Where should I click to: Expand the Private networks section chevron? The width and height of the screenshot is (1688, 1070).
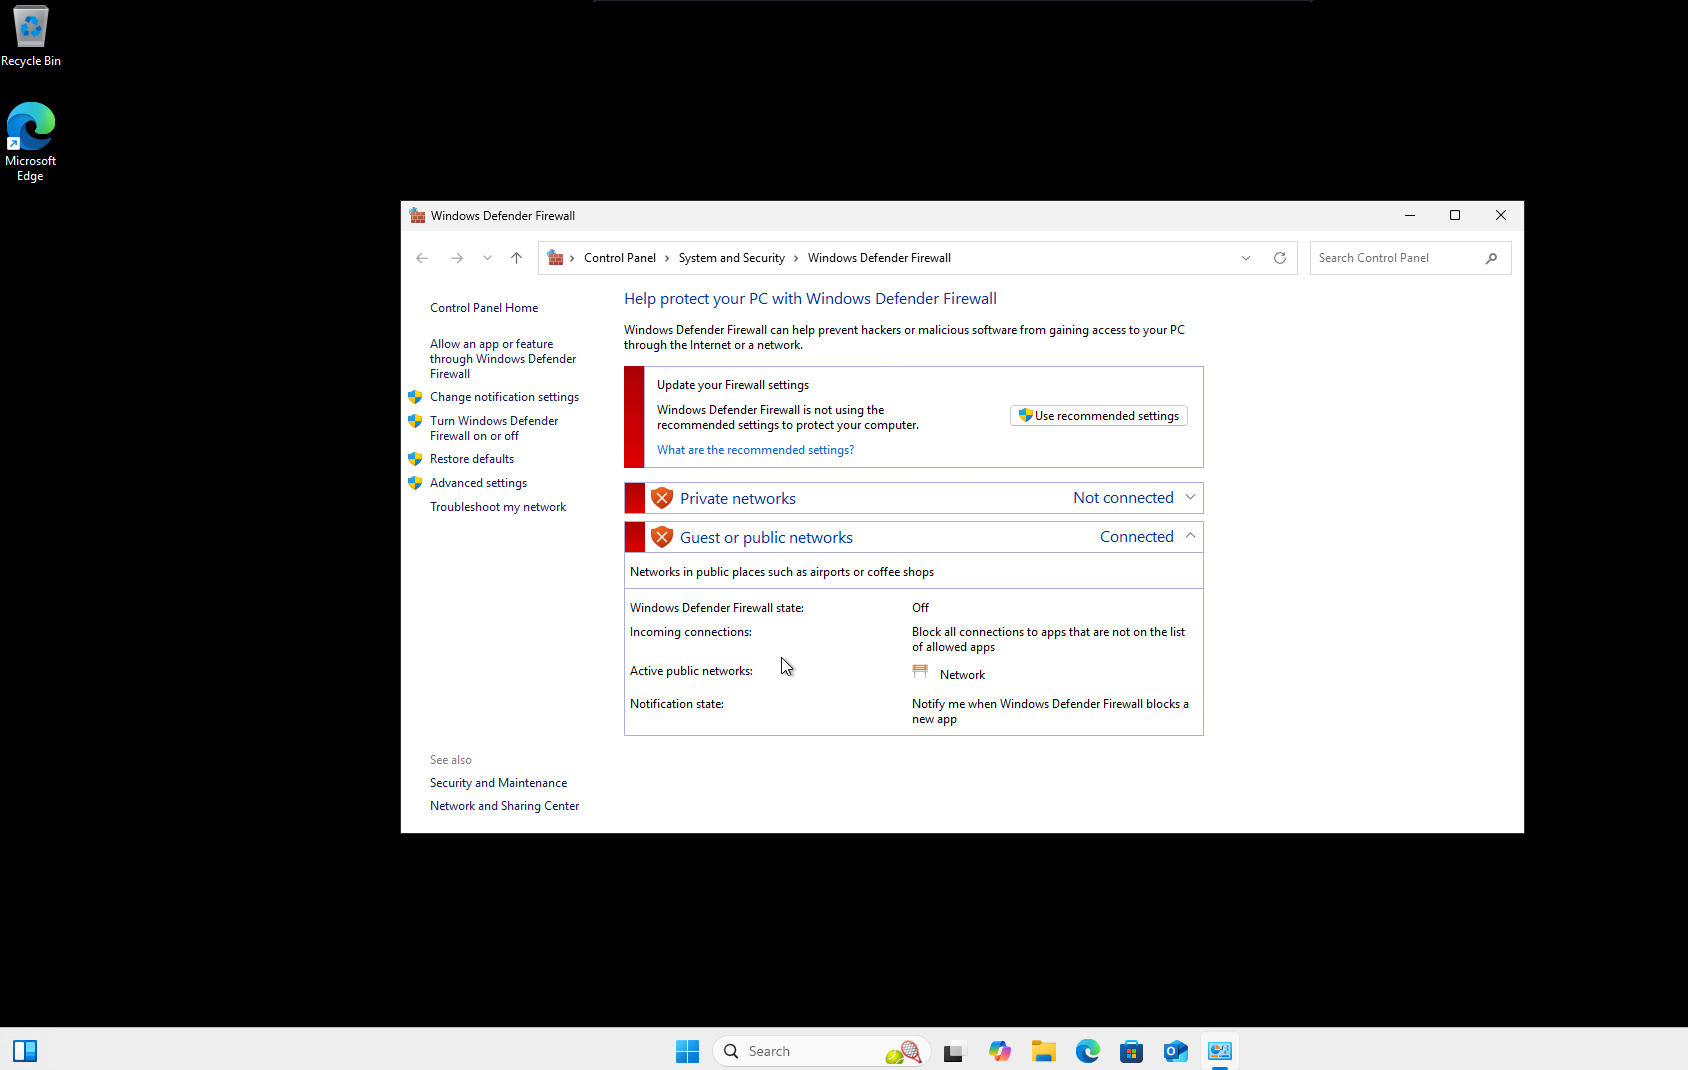pyautogui.click(x=1190, y=497)
